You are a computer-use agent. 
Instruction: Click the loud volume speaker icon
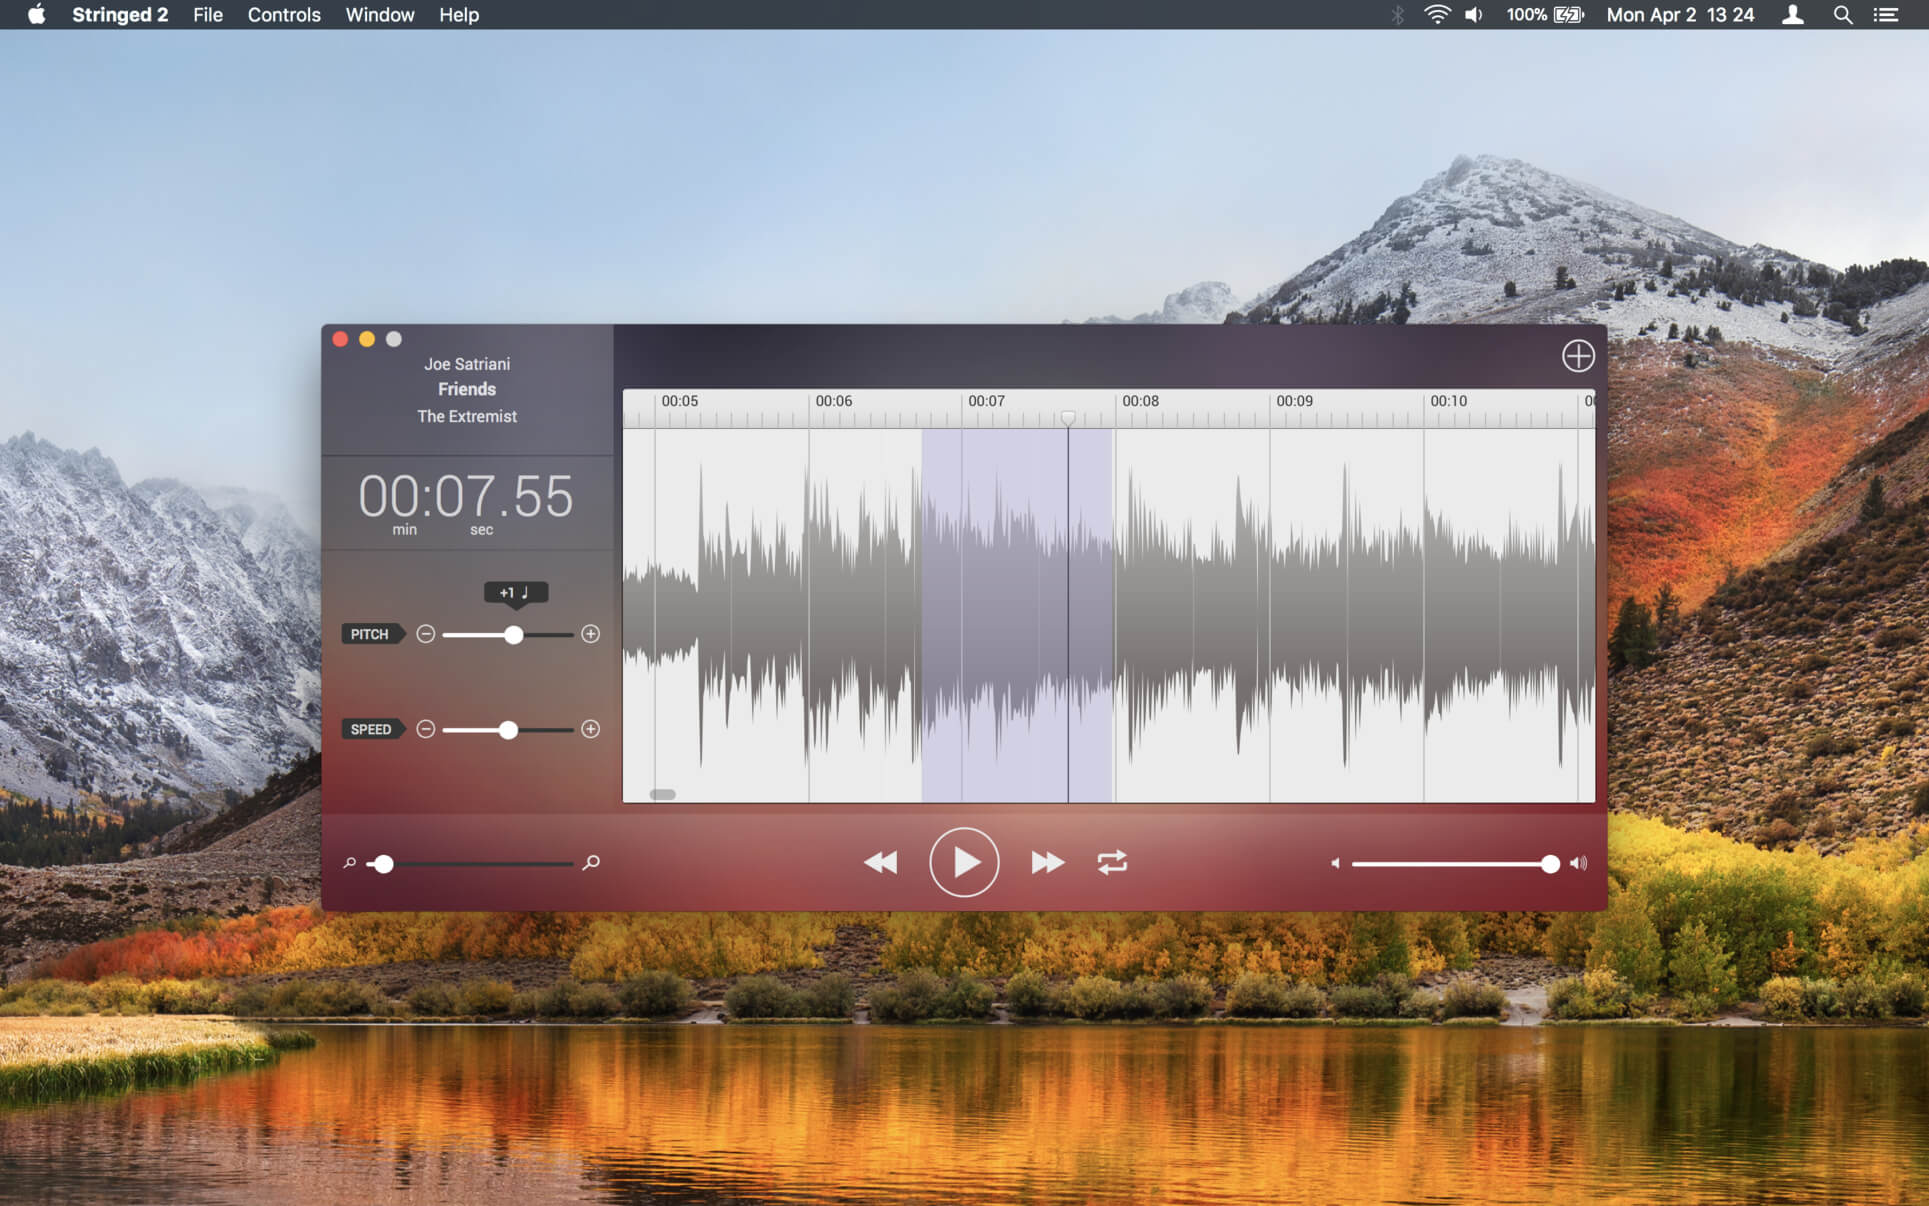tap(1578, 863)
